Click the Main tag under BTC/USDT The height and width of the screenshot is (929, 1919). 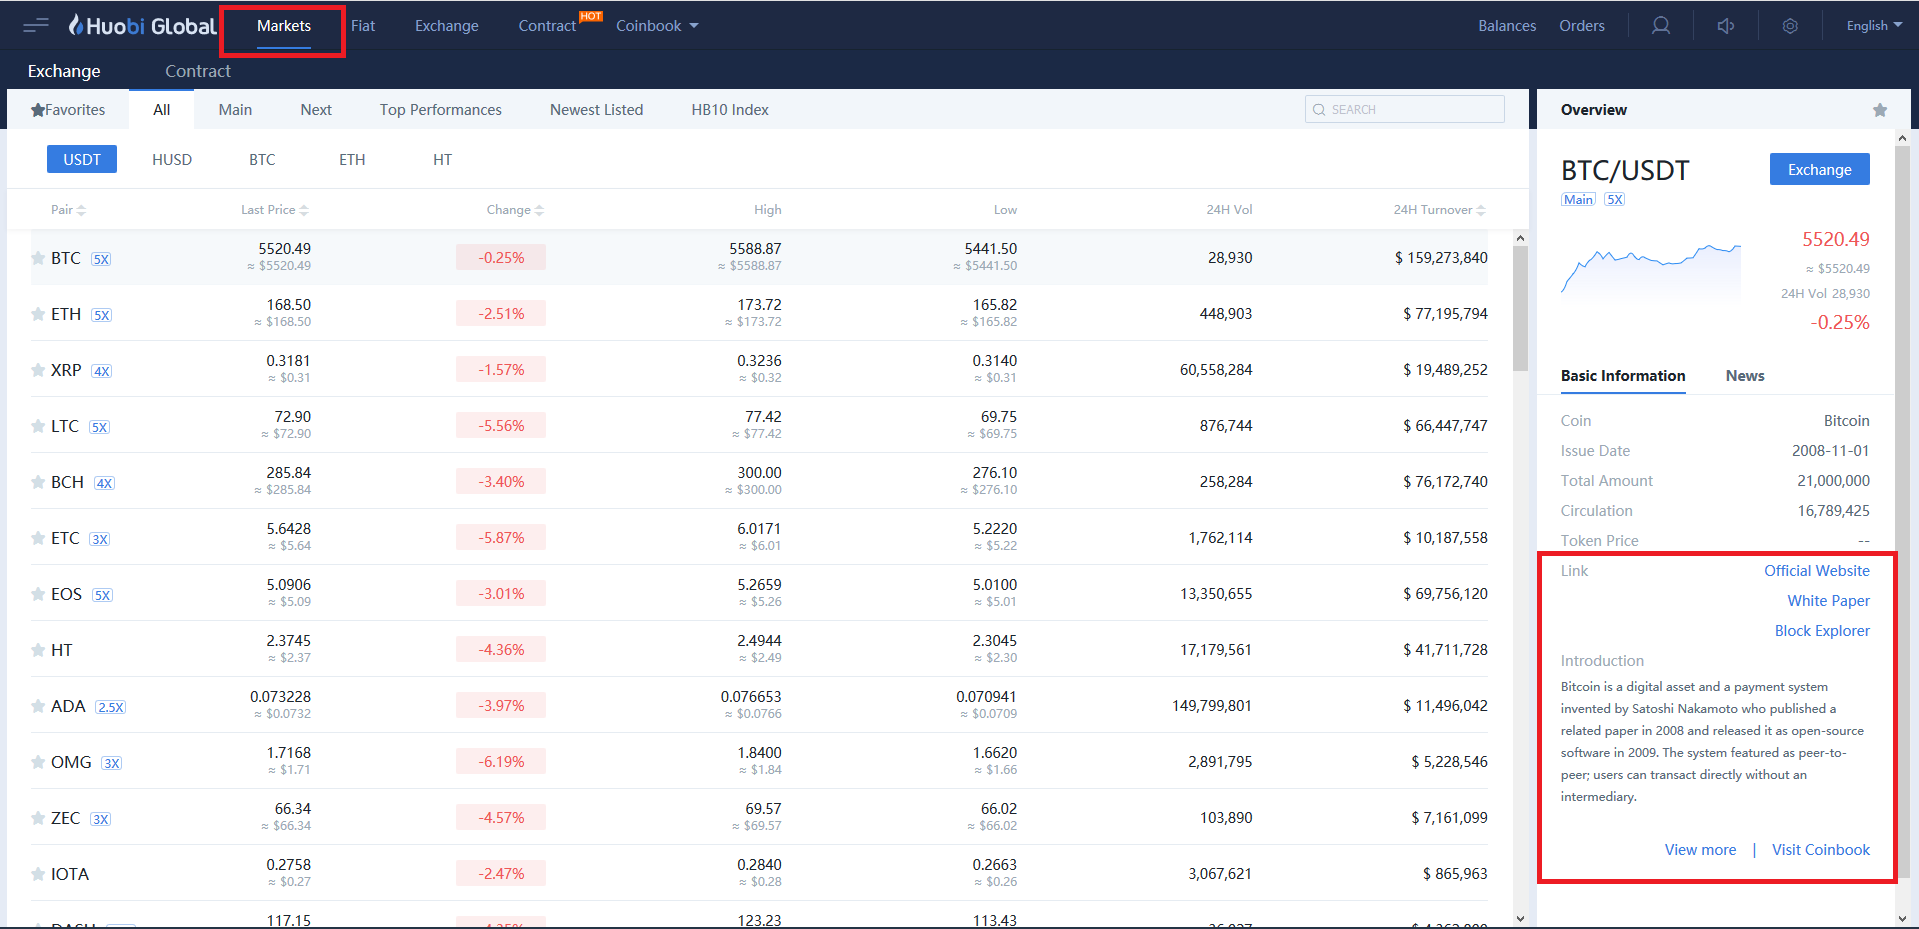[x=1579, y=199]
